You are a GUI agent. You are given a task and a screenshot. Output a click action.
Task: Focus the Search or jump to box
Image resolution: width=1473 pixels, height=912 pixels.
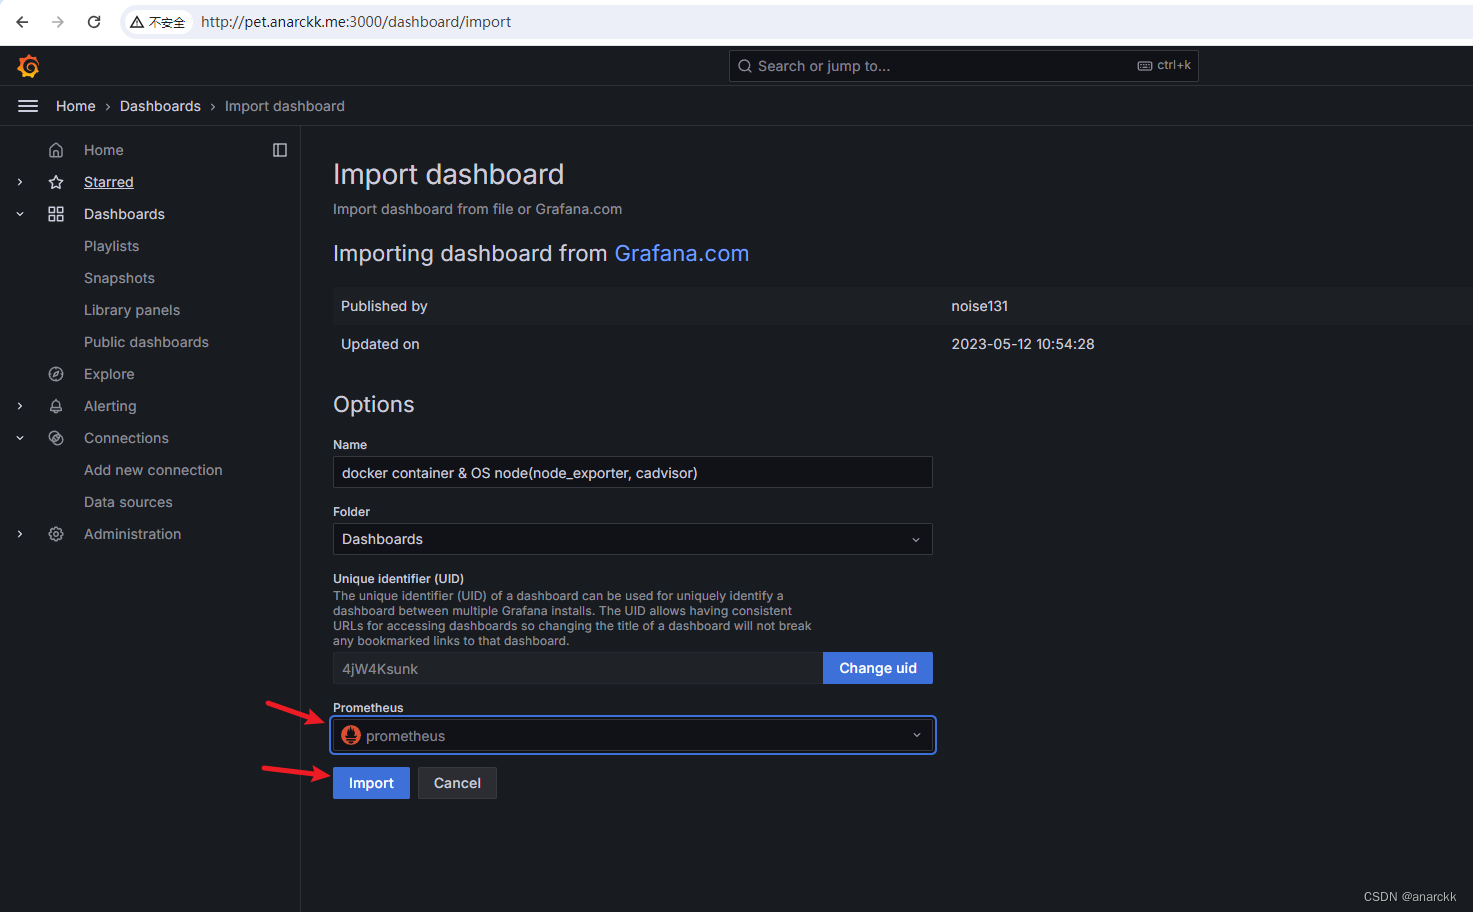964,66
